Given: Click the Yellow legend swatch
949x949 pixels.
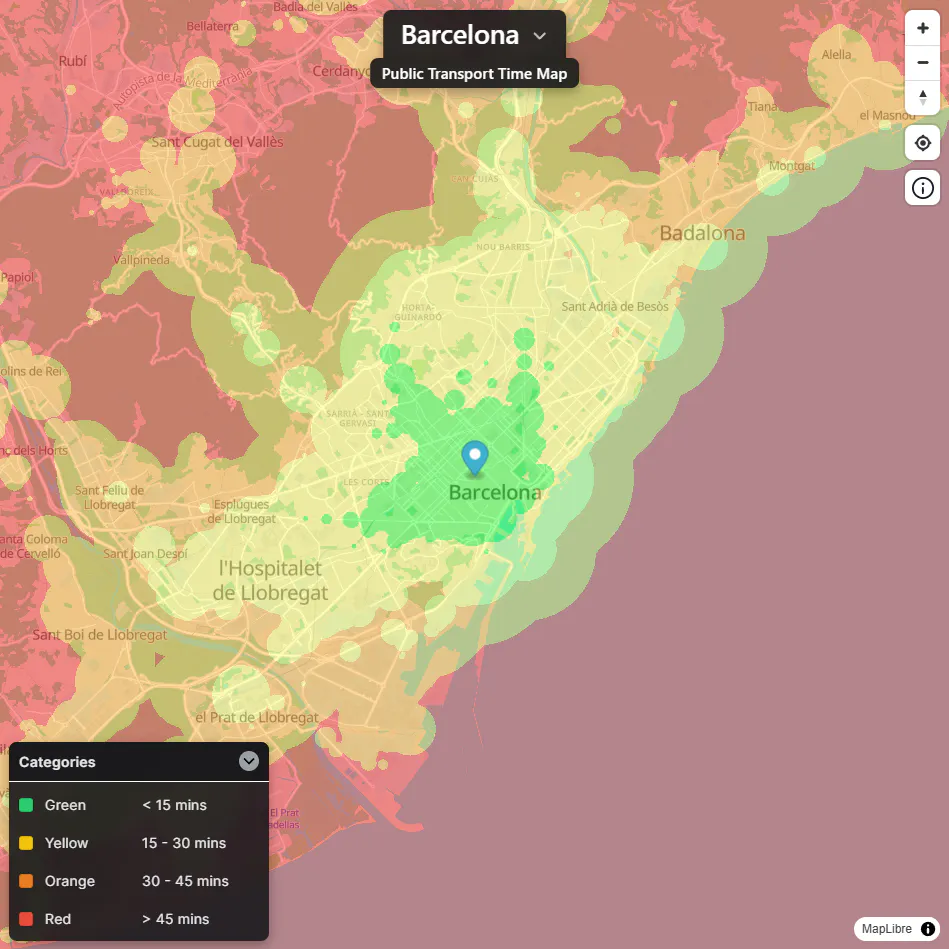Looking at the screenshot, I should pyautogui.click(x=26, y=843).
